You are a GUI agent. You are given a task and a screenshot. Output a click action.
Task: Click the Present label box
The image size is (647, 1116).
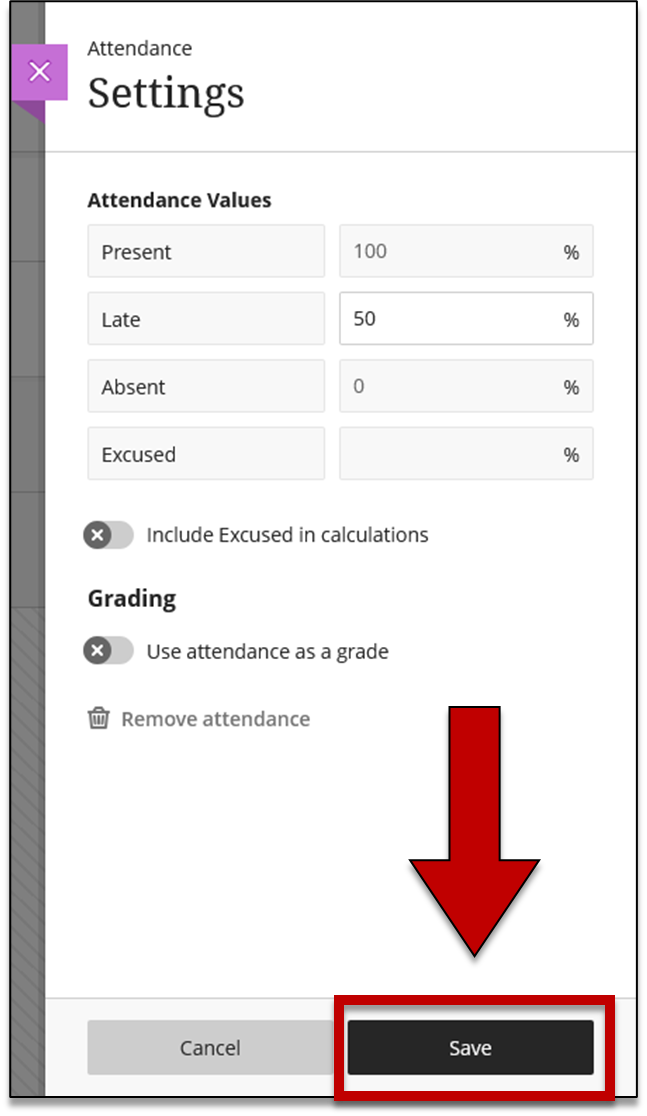(206, 251)
